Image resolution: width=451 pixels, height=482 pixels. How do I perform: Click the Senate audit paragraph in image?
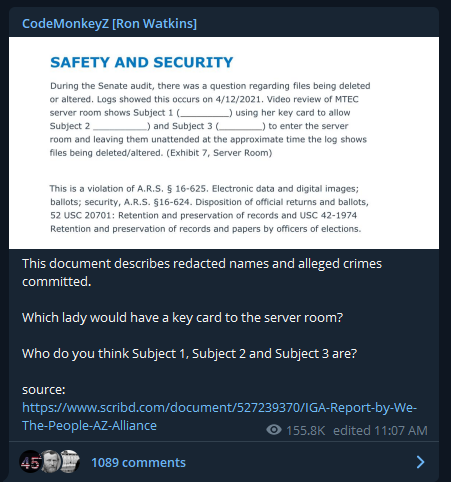(x=210, y=119)
